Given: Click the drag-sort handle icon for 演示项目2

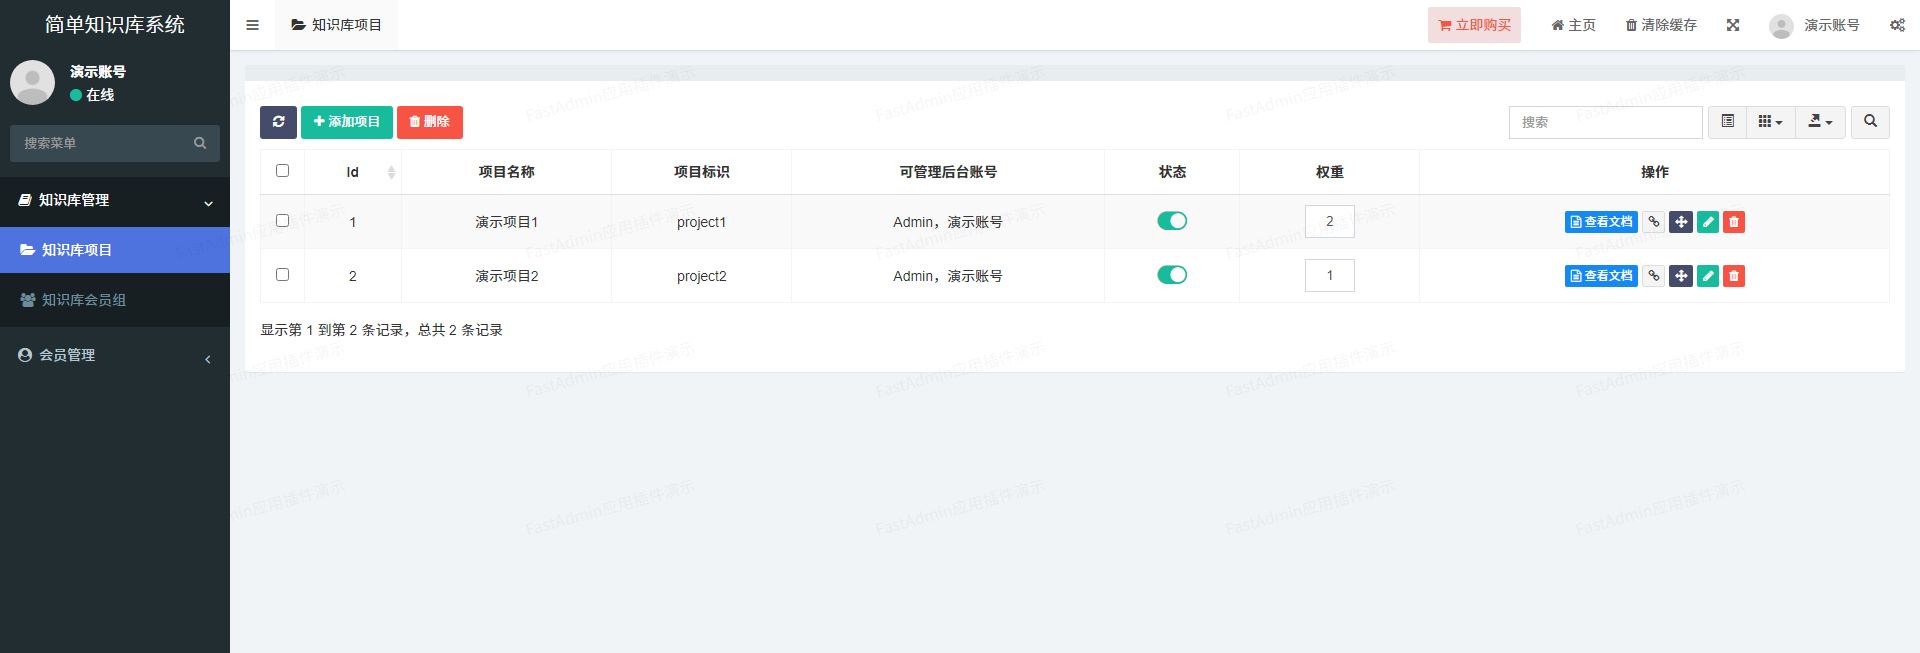Looking at the screenshot, I should [x=1681, y=276].
